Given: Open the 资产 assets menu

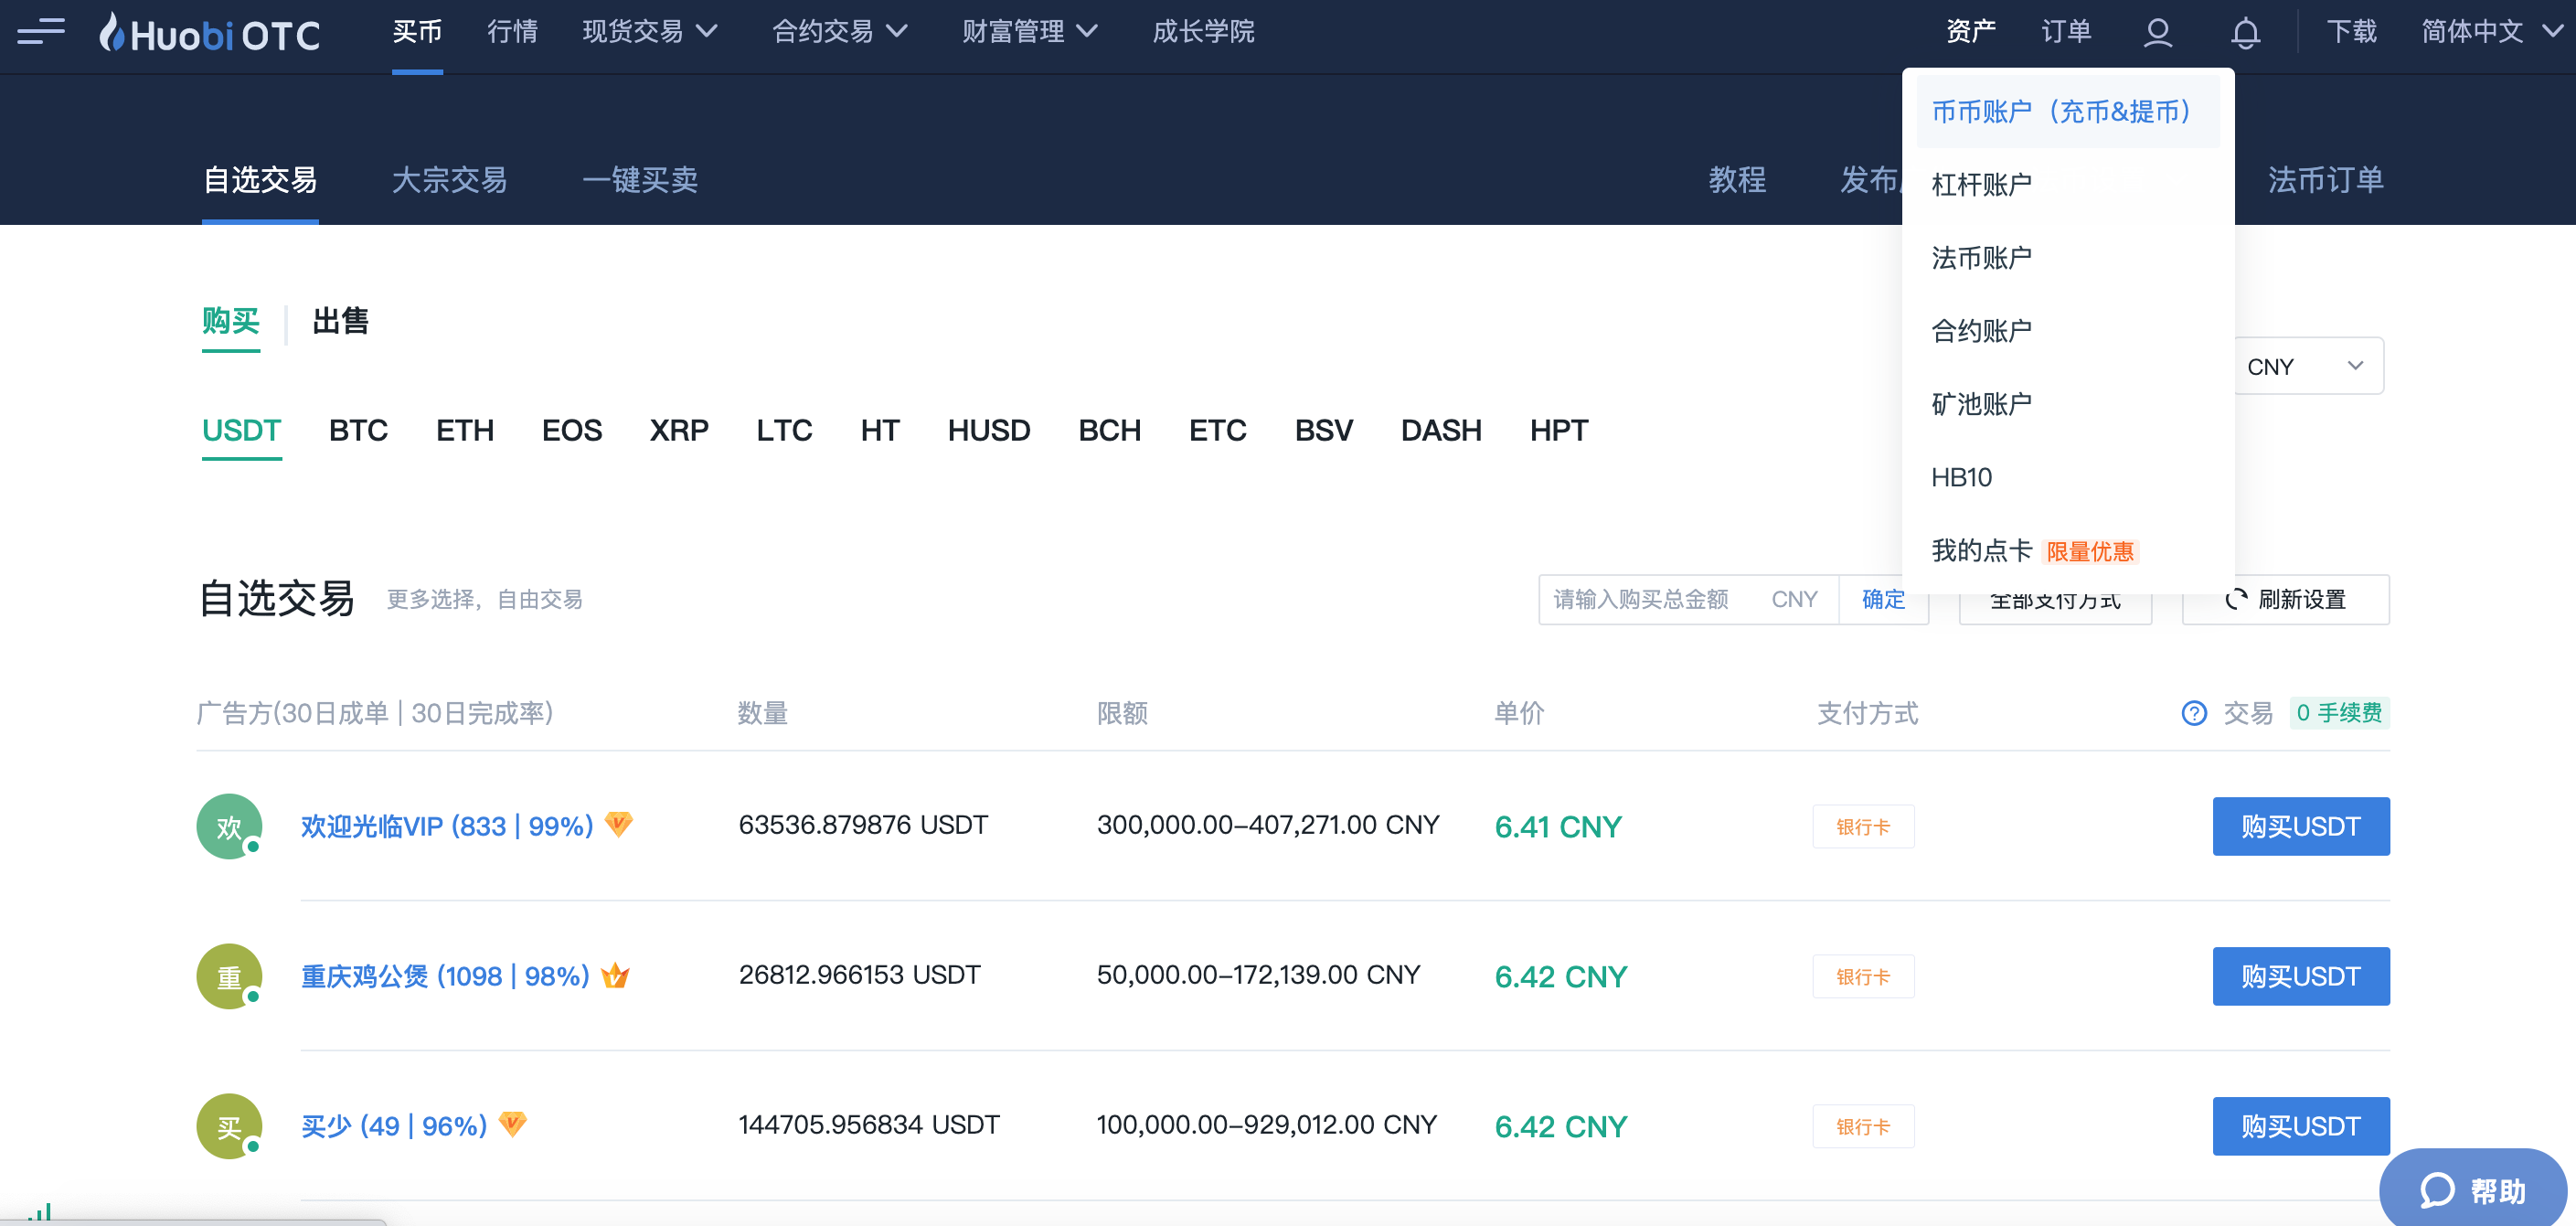Looking at the screenshot, I should click(1970, 31).
